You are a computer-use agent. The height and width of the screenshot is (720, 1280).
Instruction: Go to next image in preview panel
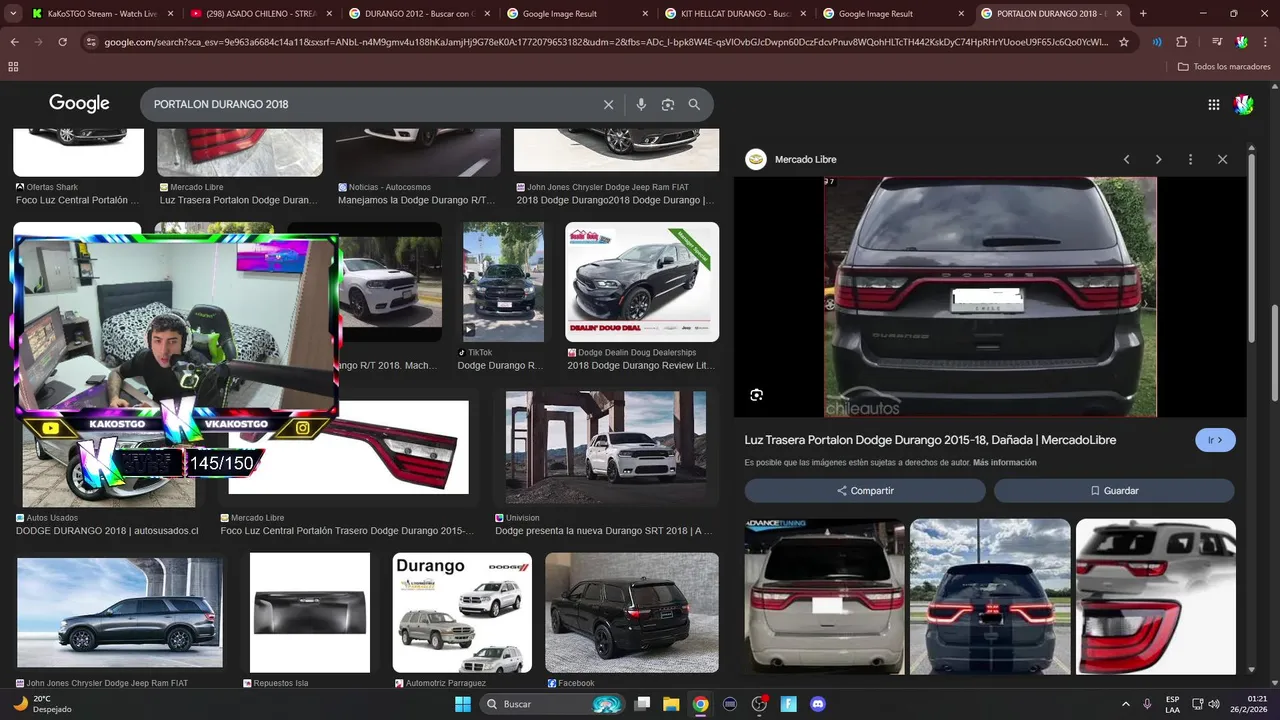tap(1158, 159)
